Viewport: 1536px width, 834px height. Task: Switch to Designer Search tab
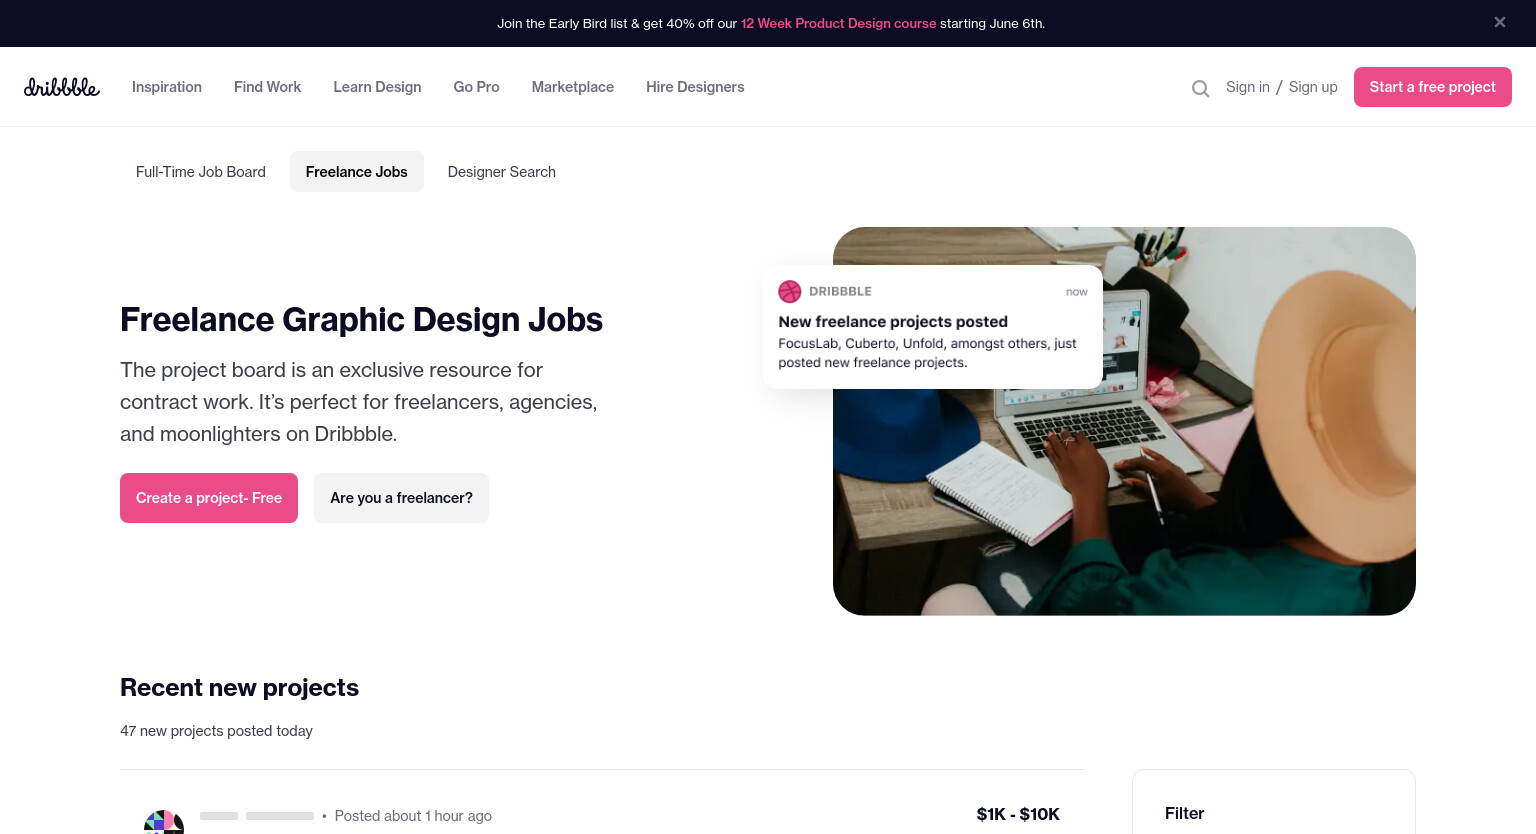point(502,172)
